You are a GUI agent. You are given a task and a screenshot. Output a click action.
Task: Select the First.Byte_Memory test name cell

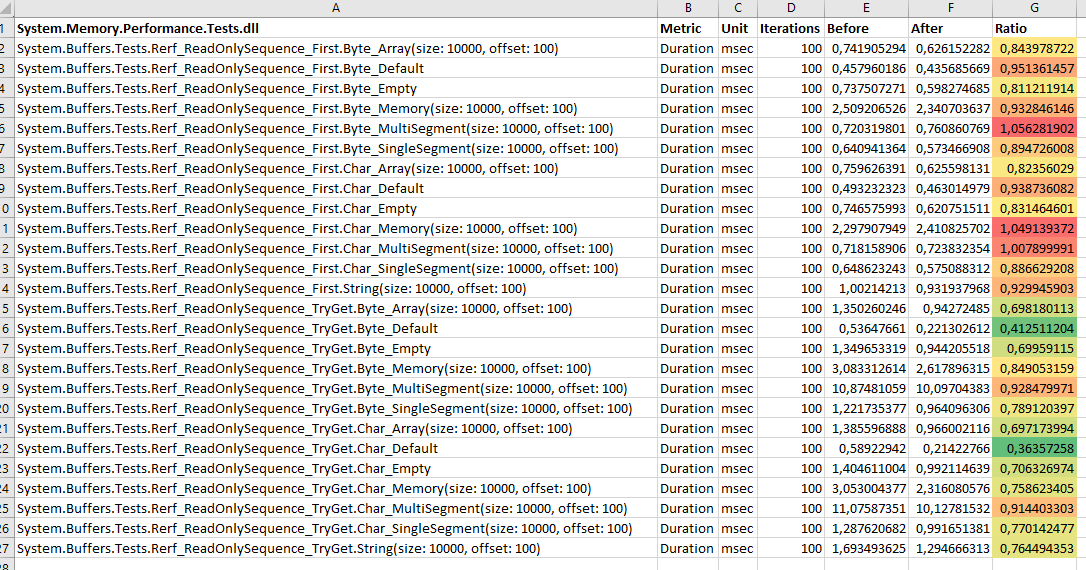336,109
